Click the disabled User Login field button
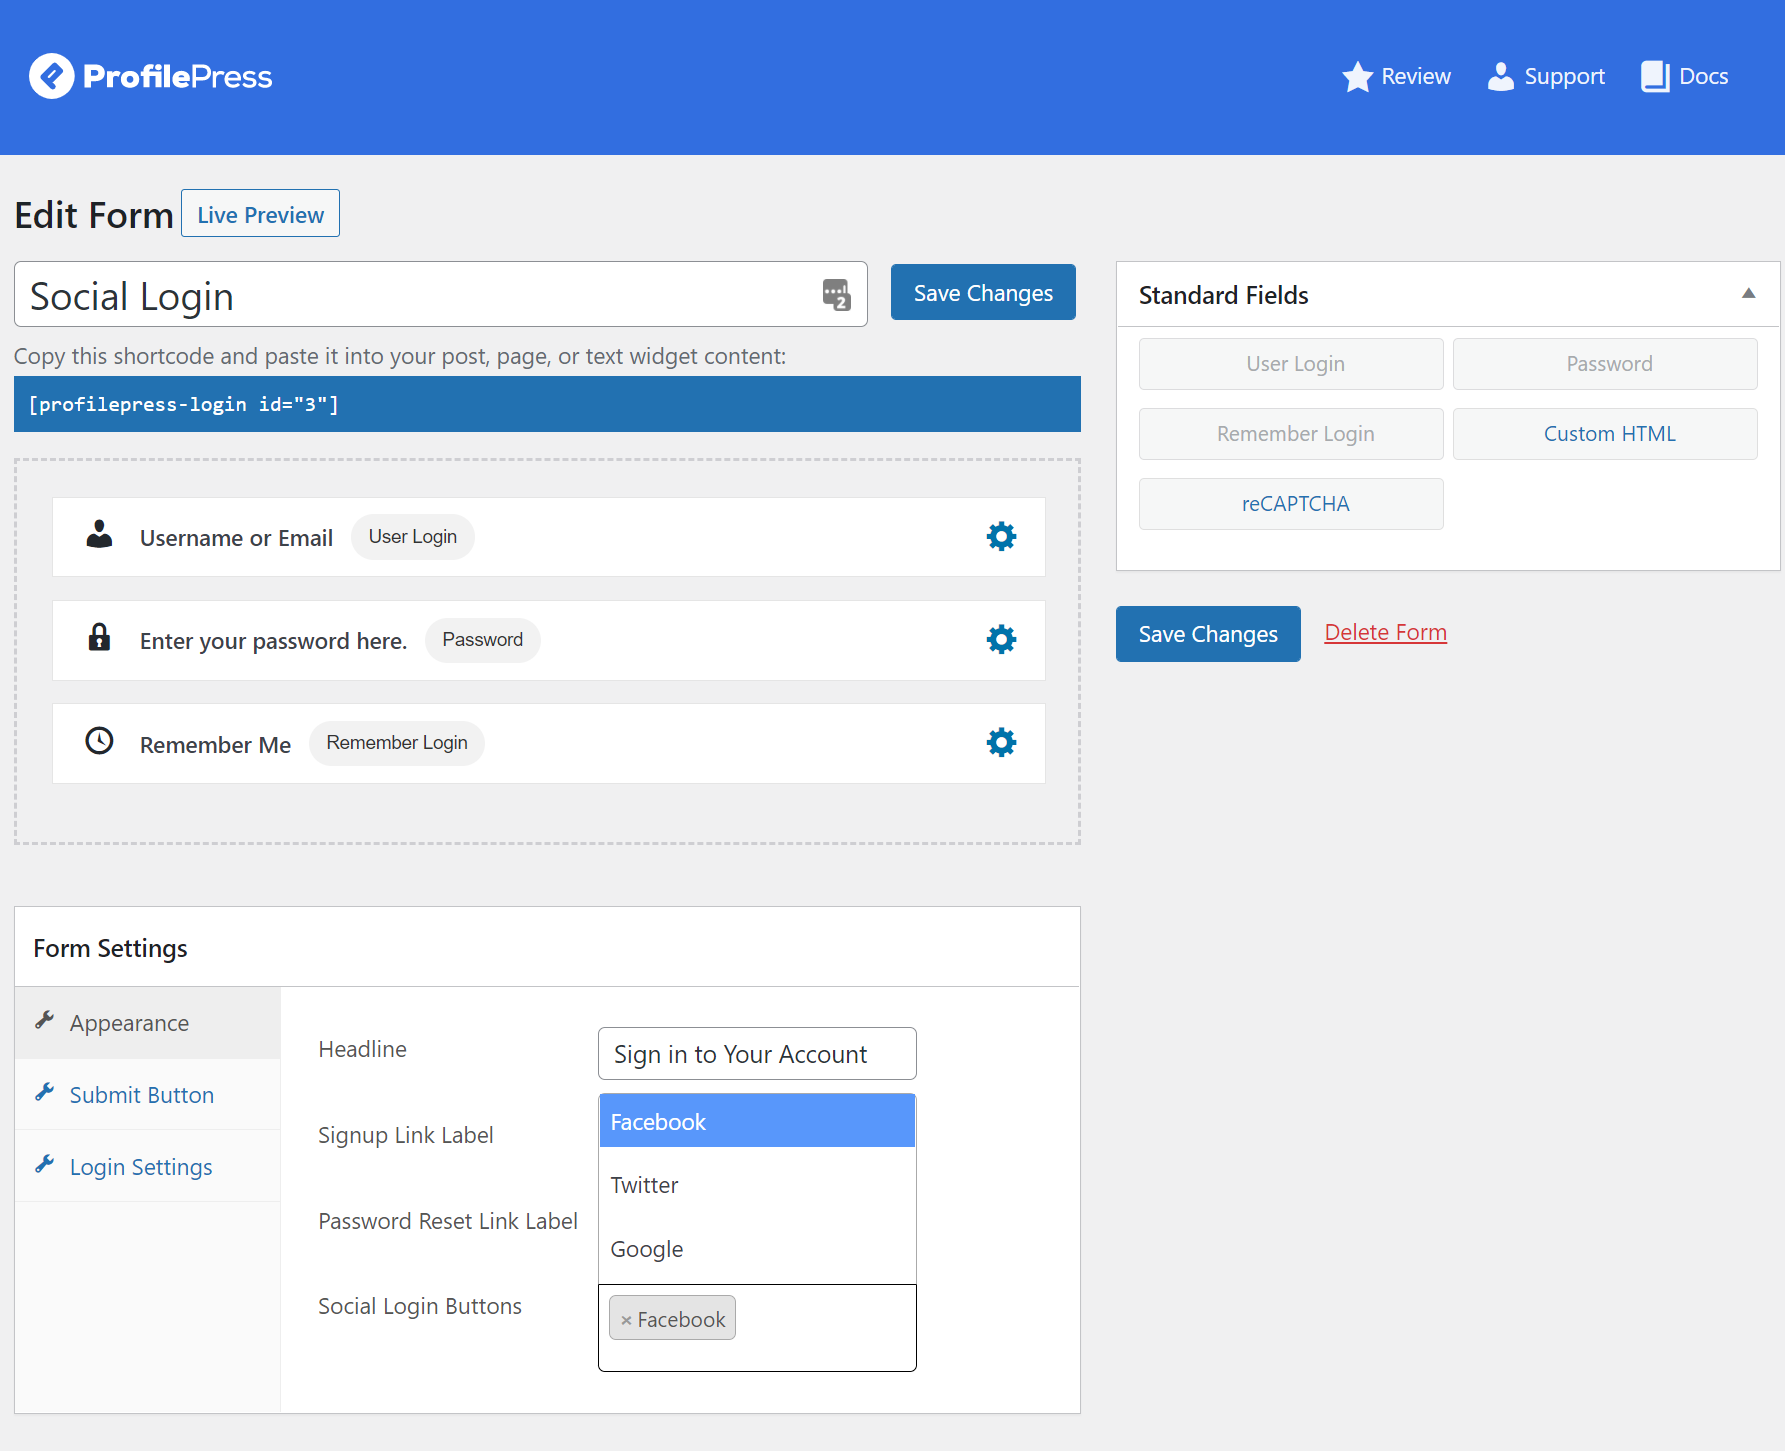The height and width of the screenshot is (1451, 1785). coord(1291,364)
